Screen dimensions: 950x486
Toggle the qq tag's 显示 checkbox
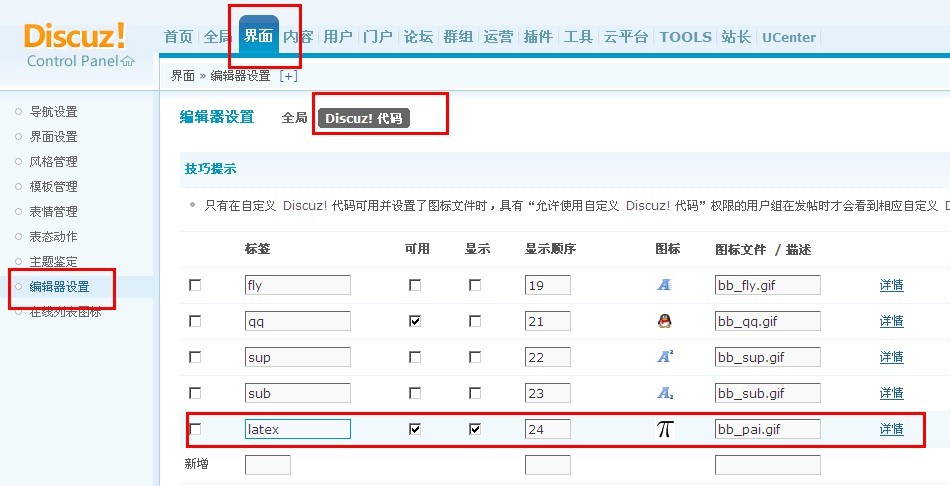point(475,321)
